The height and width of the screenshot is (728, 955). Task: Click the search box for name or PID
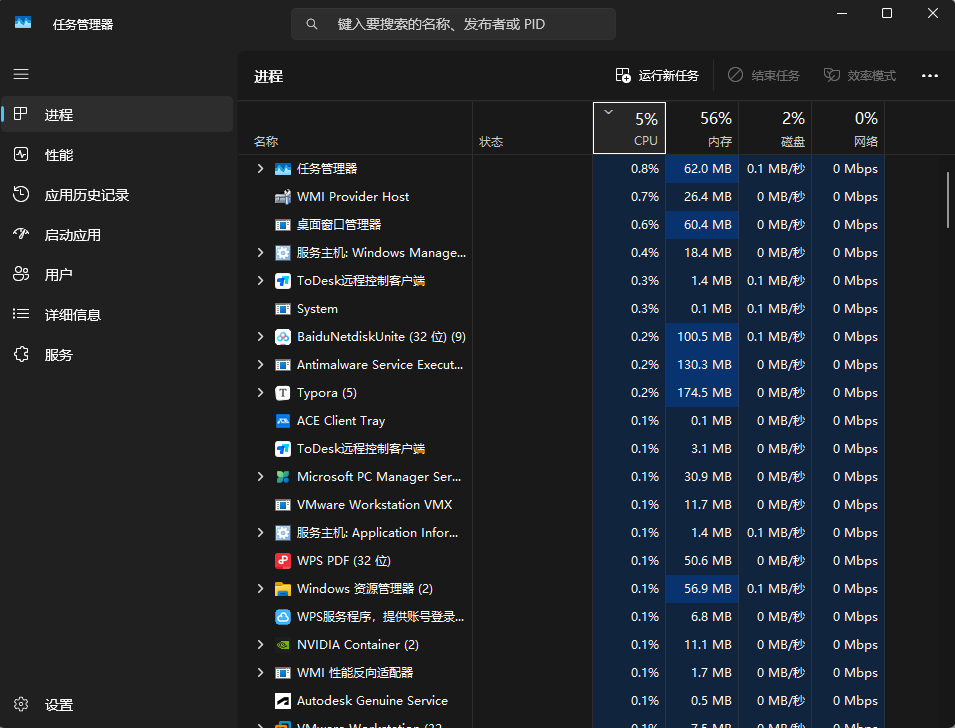453,24
